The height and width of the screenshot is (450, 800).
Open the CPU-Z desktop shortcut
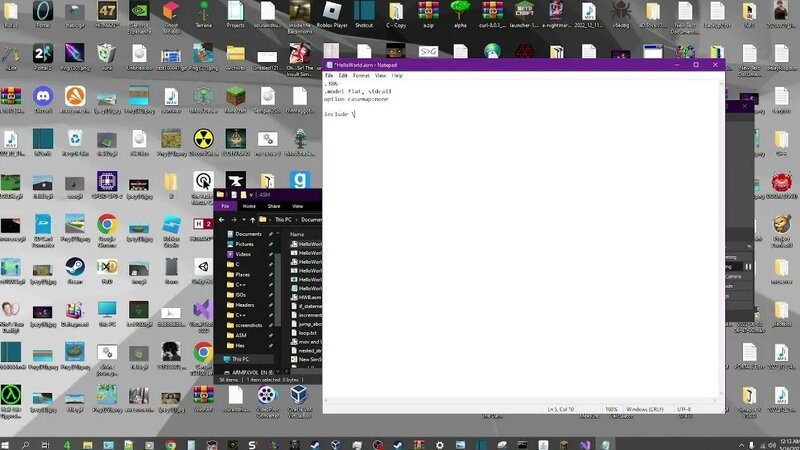tap(107, 185)
